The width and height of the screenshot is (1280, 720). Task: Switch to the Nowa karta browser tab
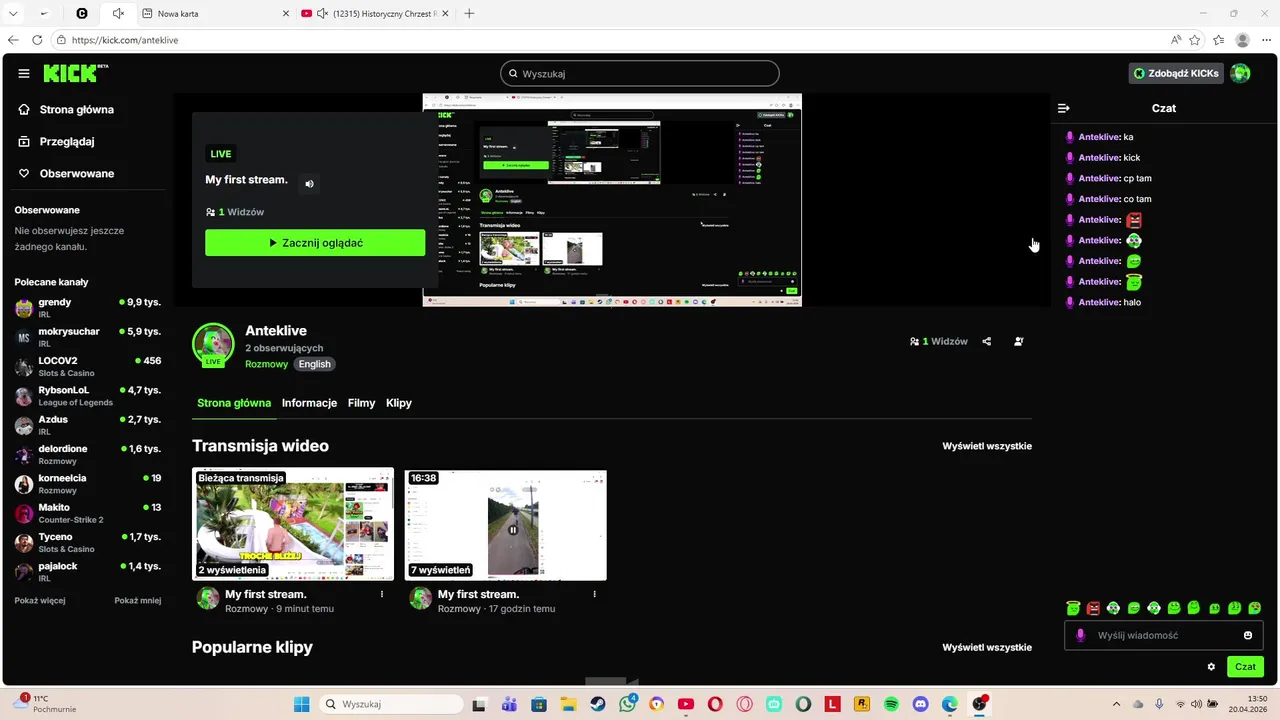click(x=215, y=13)
